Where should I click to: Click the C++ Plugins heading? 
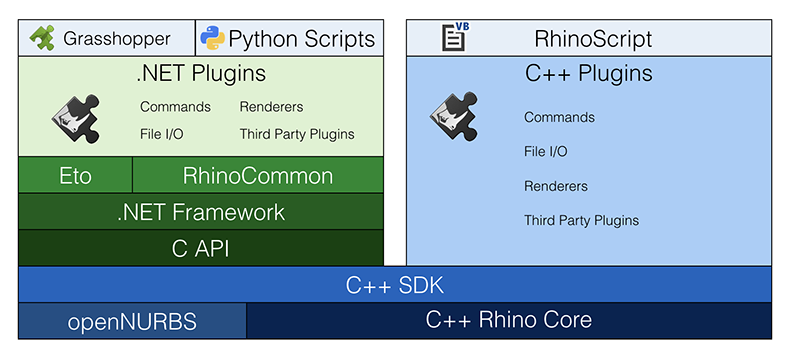[588, 74]
